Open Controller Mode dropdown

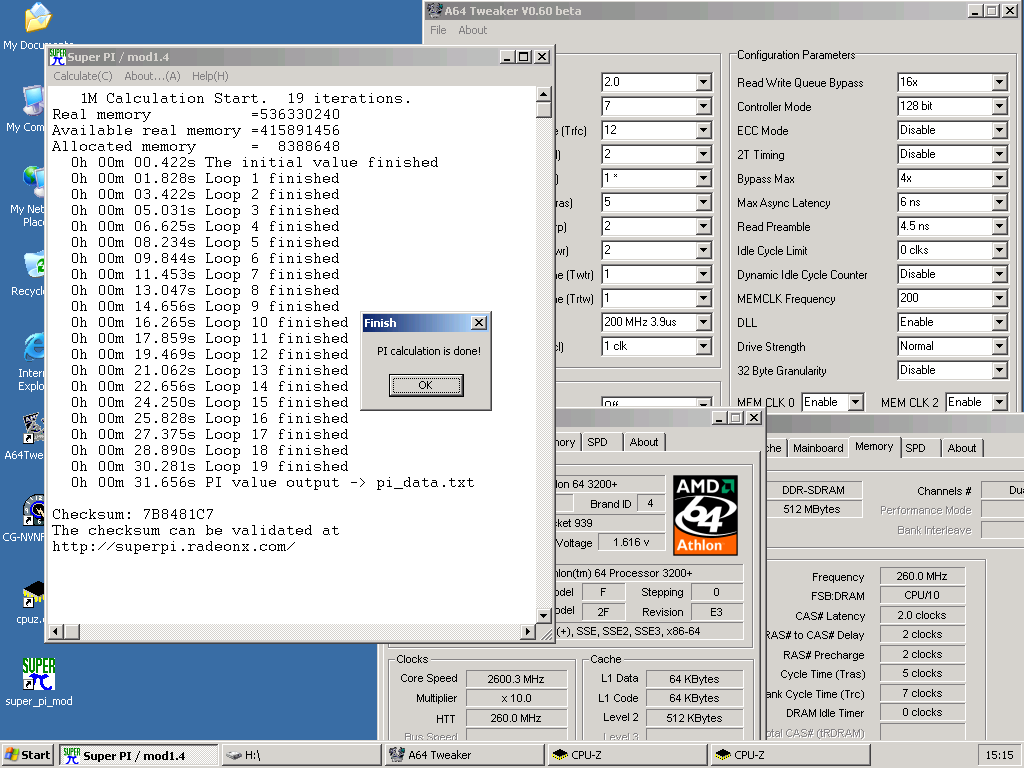999,106
